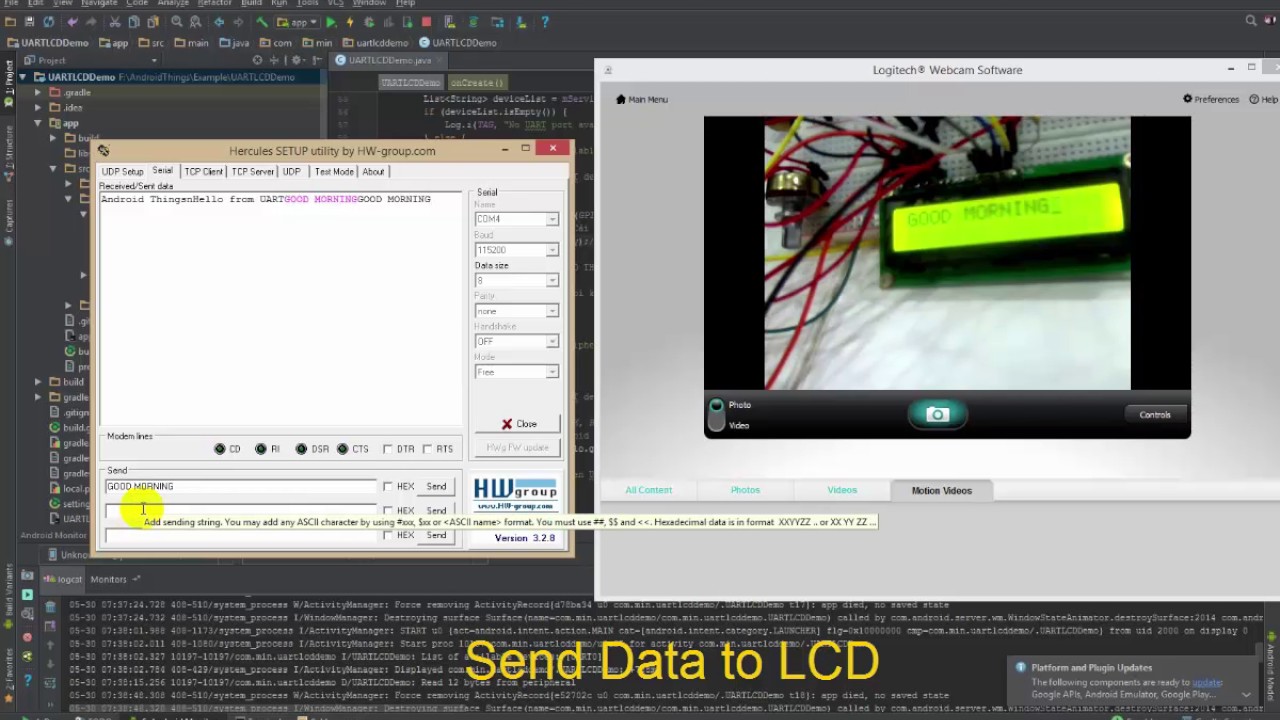
Task: Enable HEX for the third send line
Action: click(x=388, y=535)
